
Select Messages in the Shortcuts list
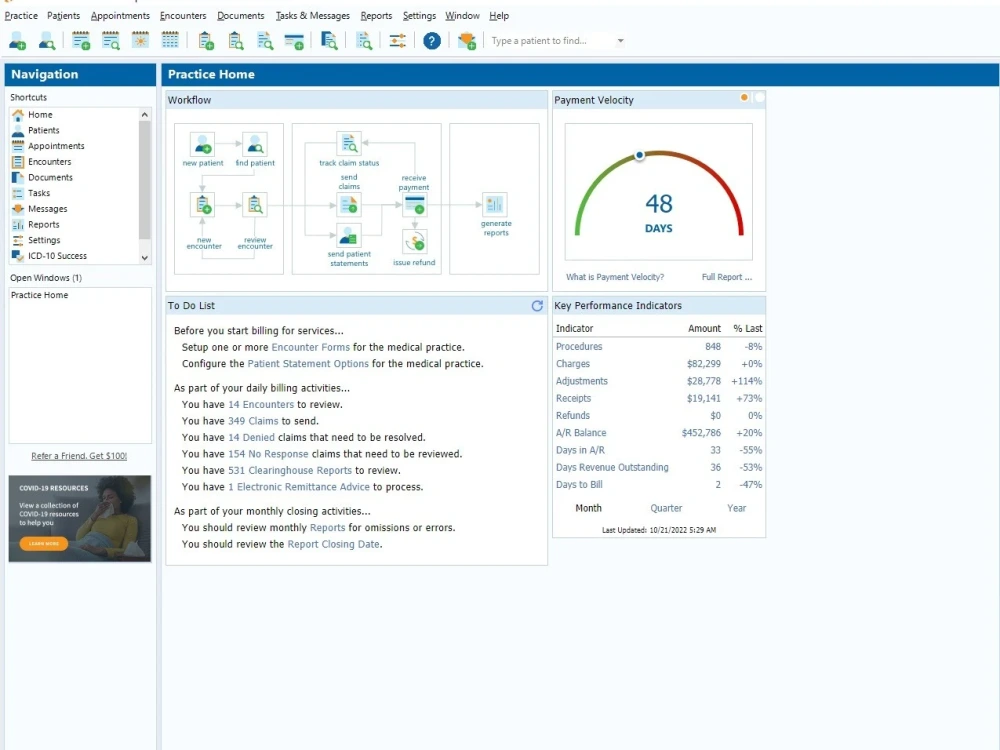[x=47, y=209]
